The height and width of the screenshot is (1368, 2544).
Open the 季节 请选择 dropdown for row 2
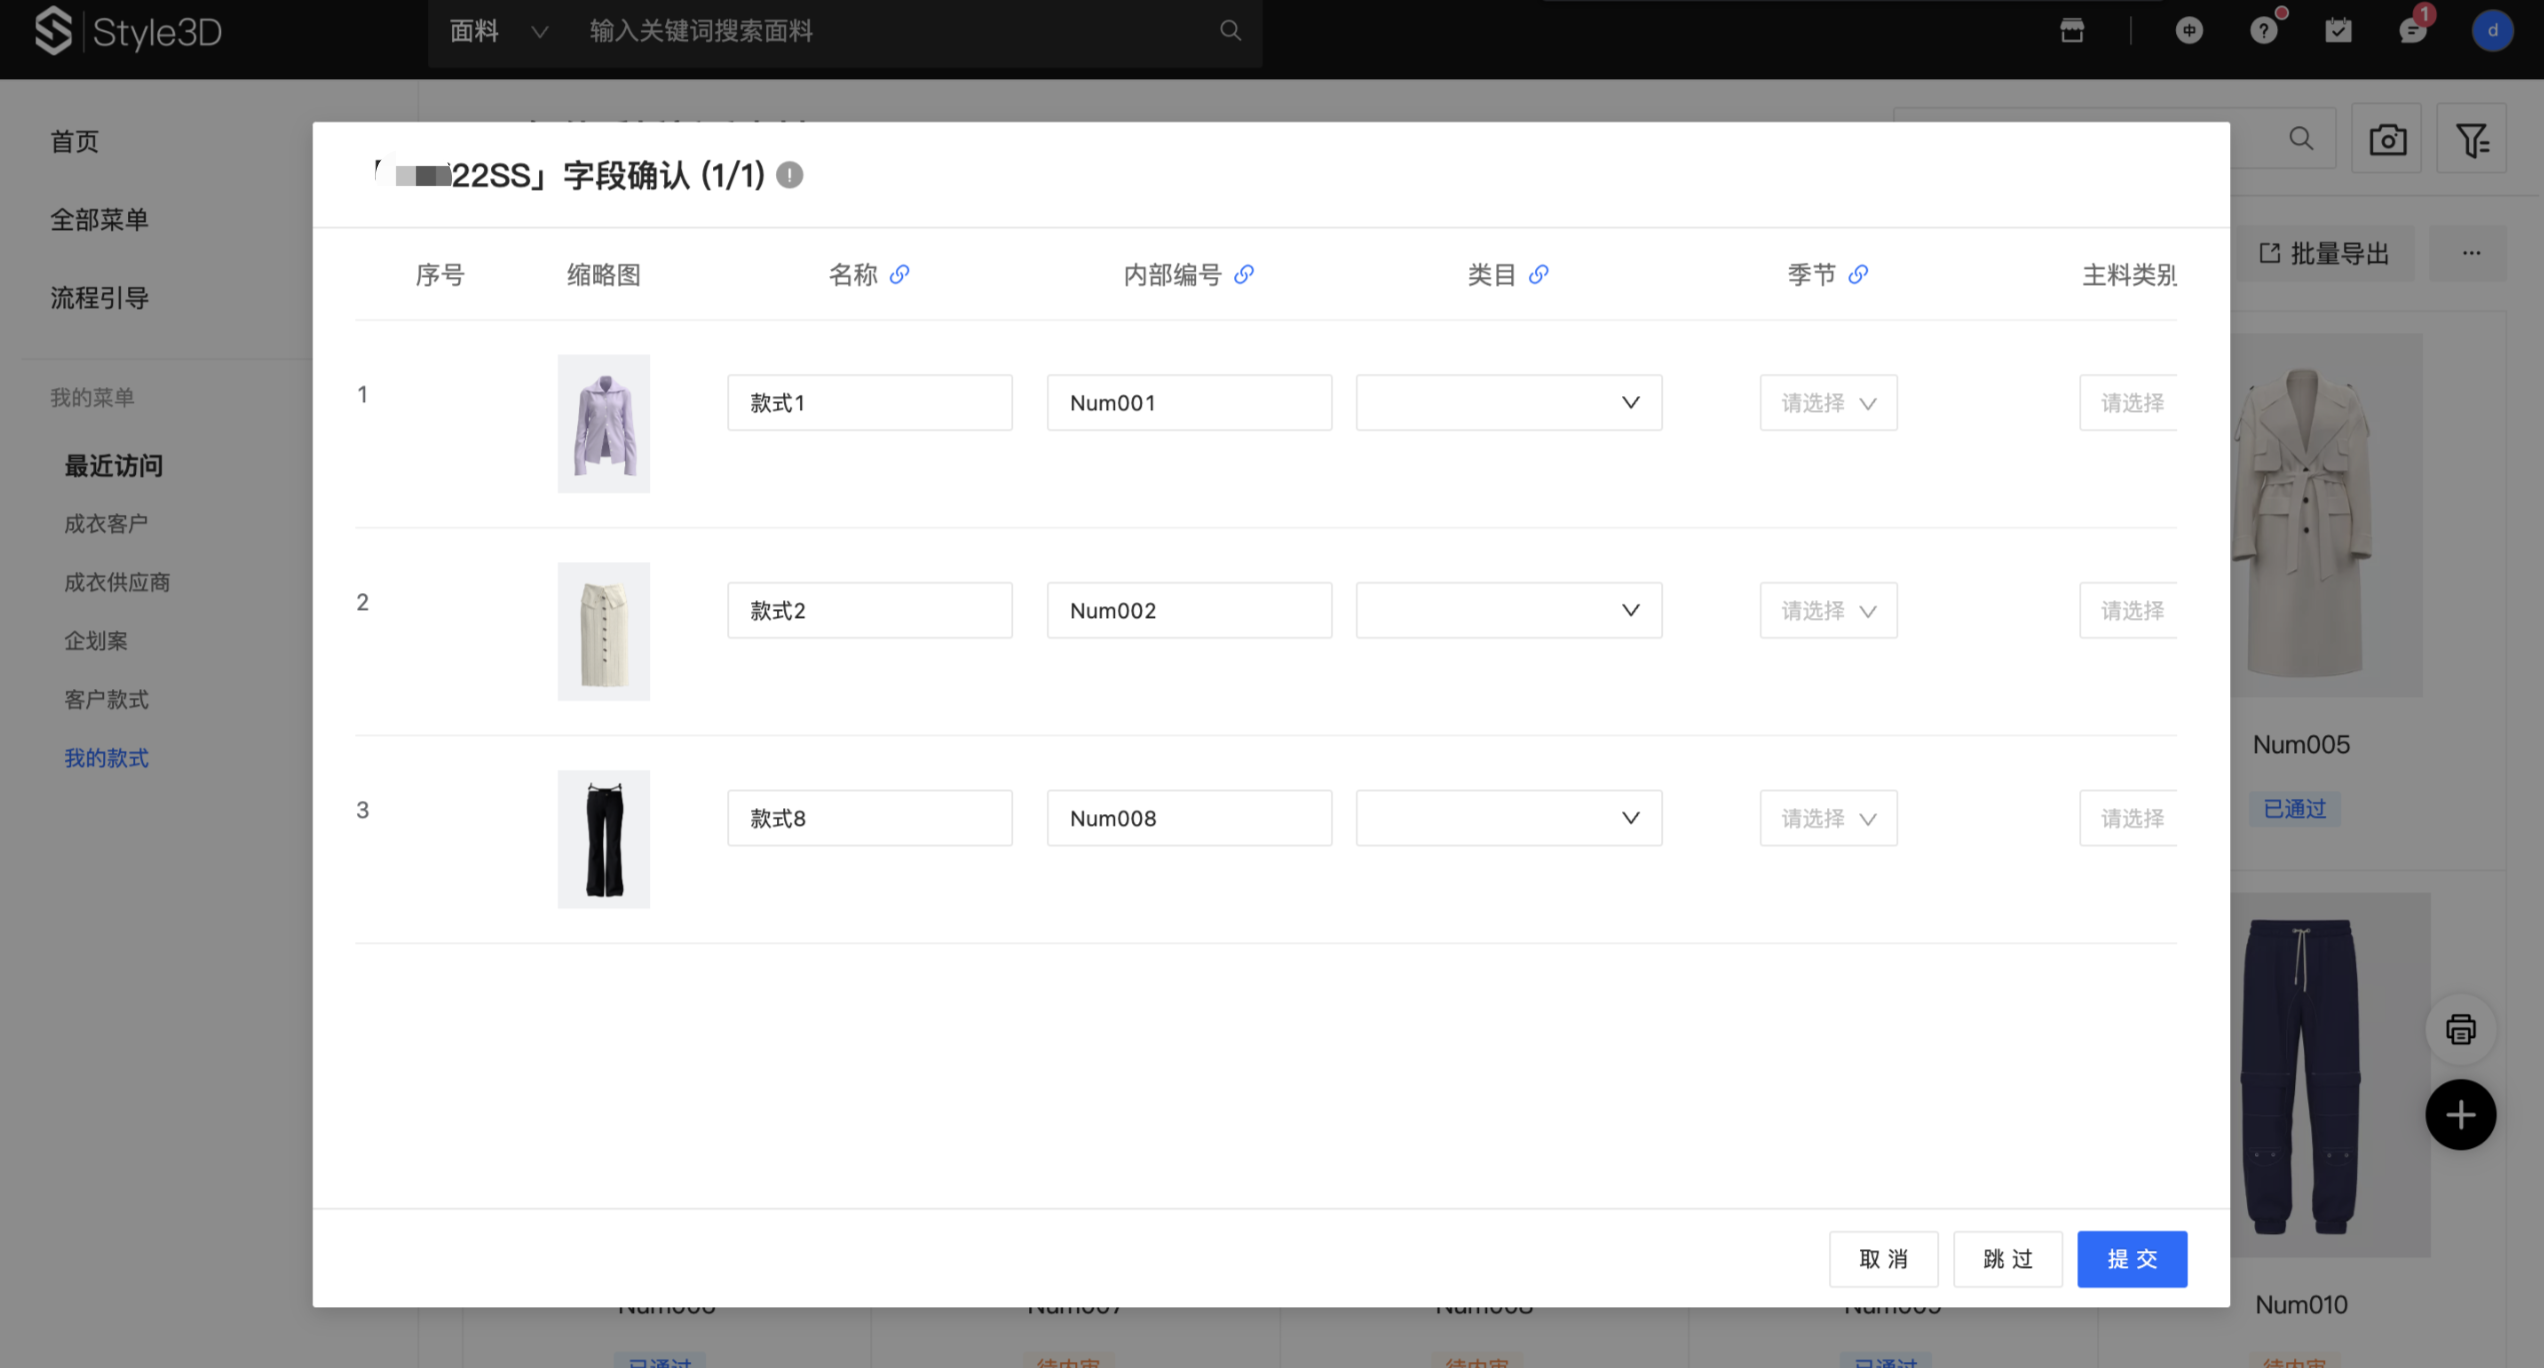(1827, 611)
